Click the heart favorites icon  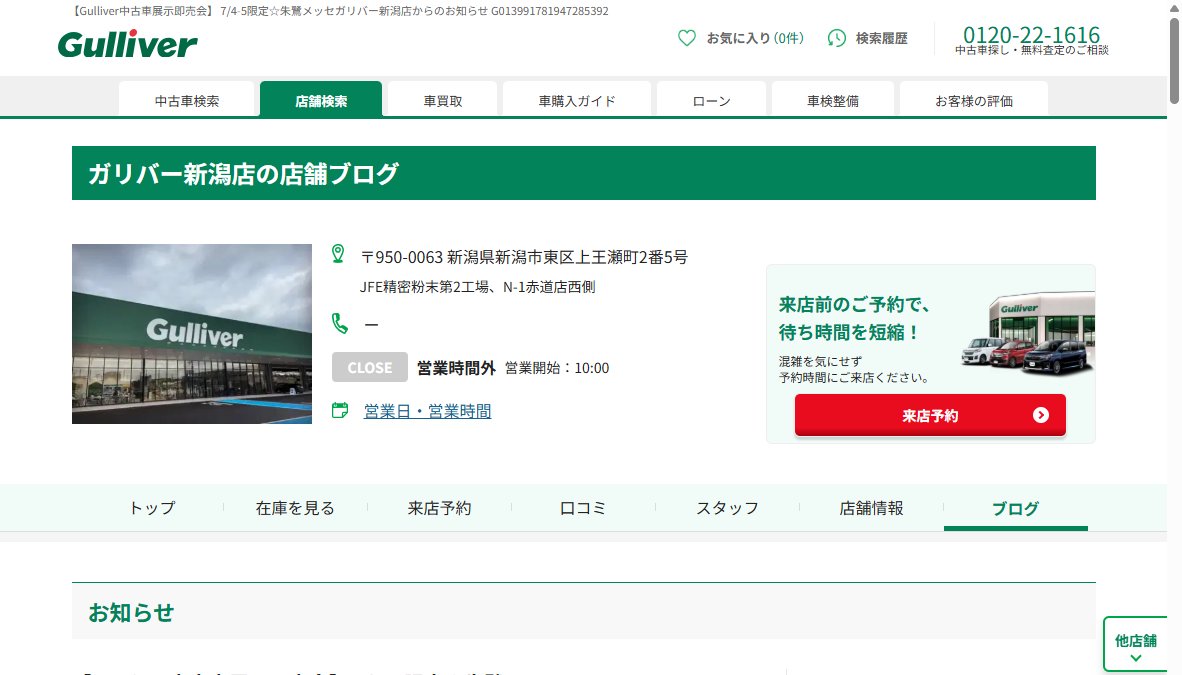click(687, 38)
